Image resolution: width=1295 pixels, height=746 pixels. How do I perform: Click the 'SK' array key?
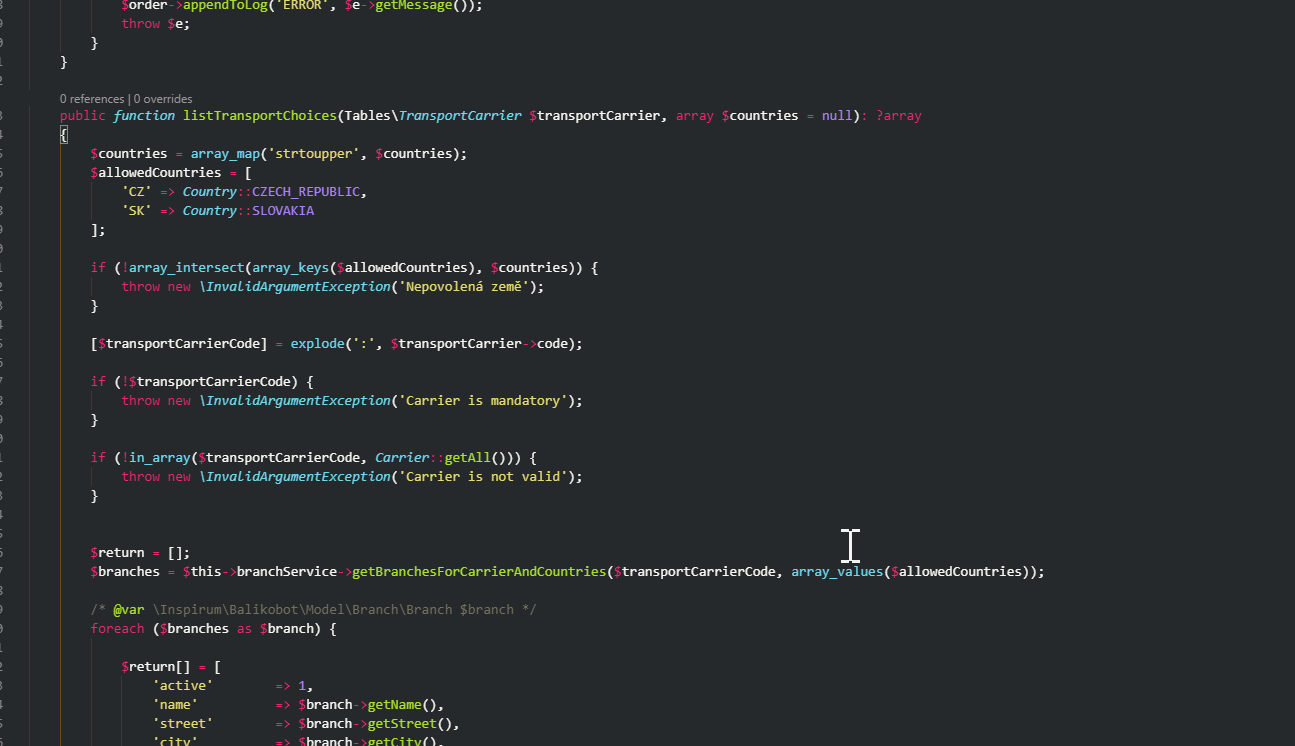[137, 211]
